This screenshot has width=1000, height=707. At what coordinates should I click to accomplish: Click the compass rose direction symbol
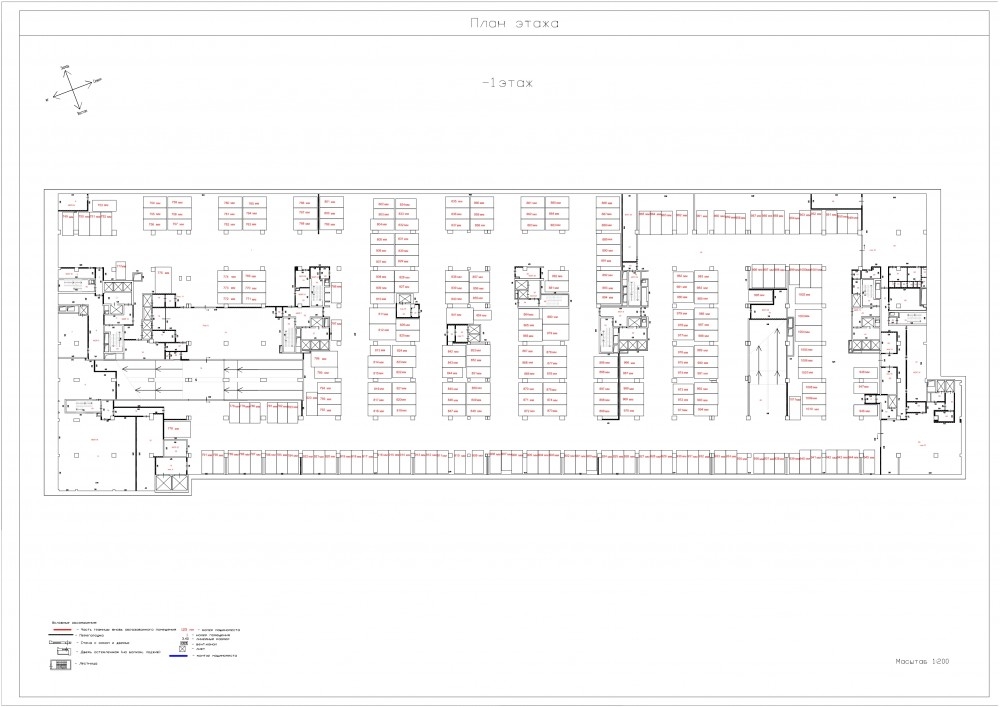click(x=71, y=89)
